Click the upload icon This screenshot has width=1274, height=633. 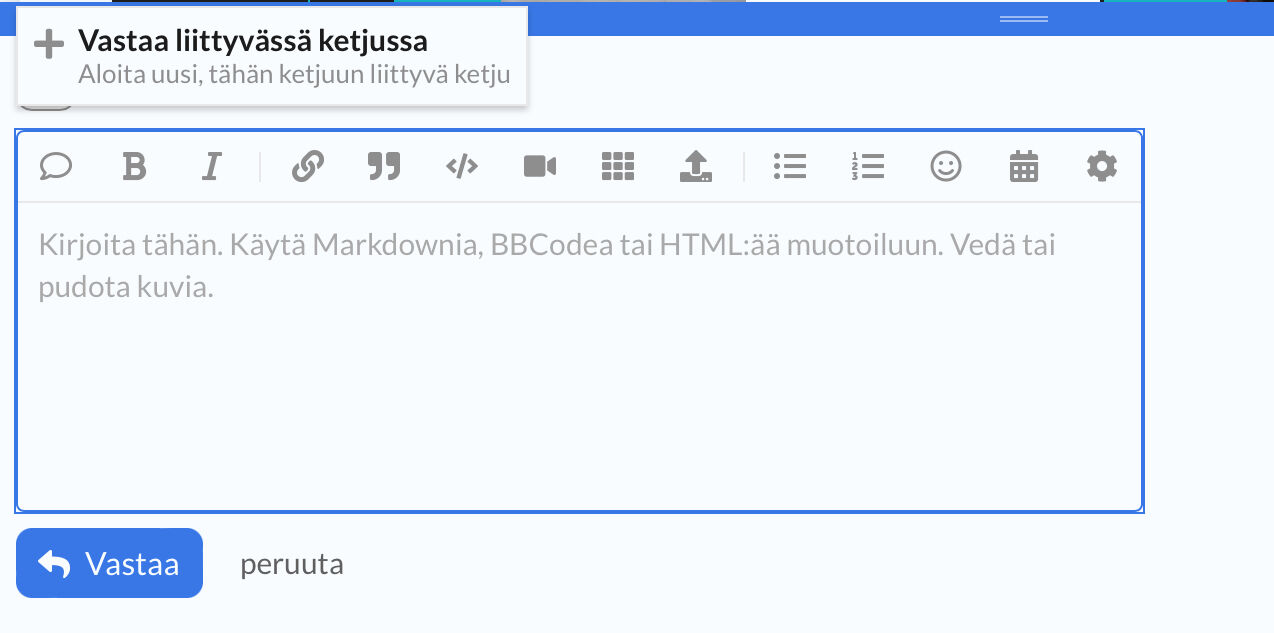[x=695, y=166]
